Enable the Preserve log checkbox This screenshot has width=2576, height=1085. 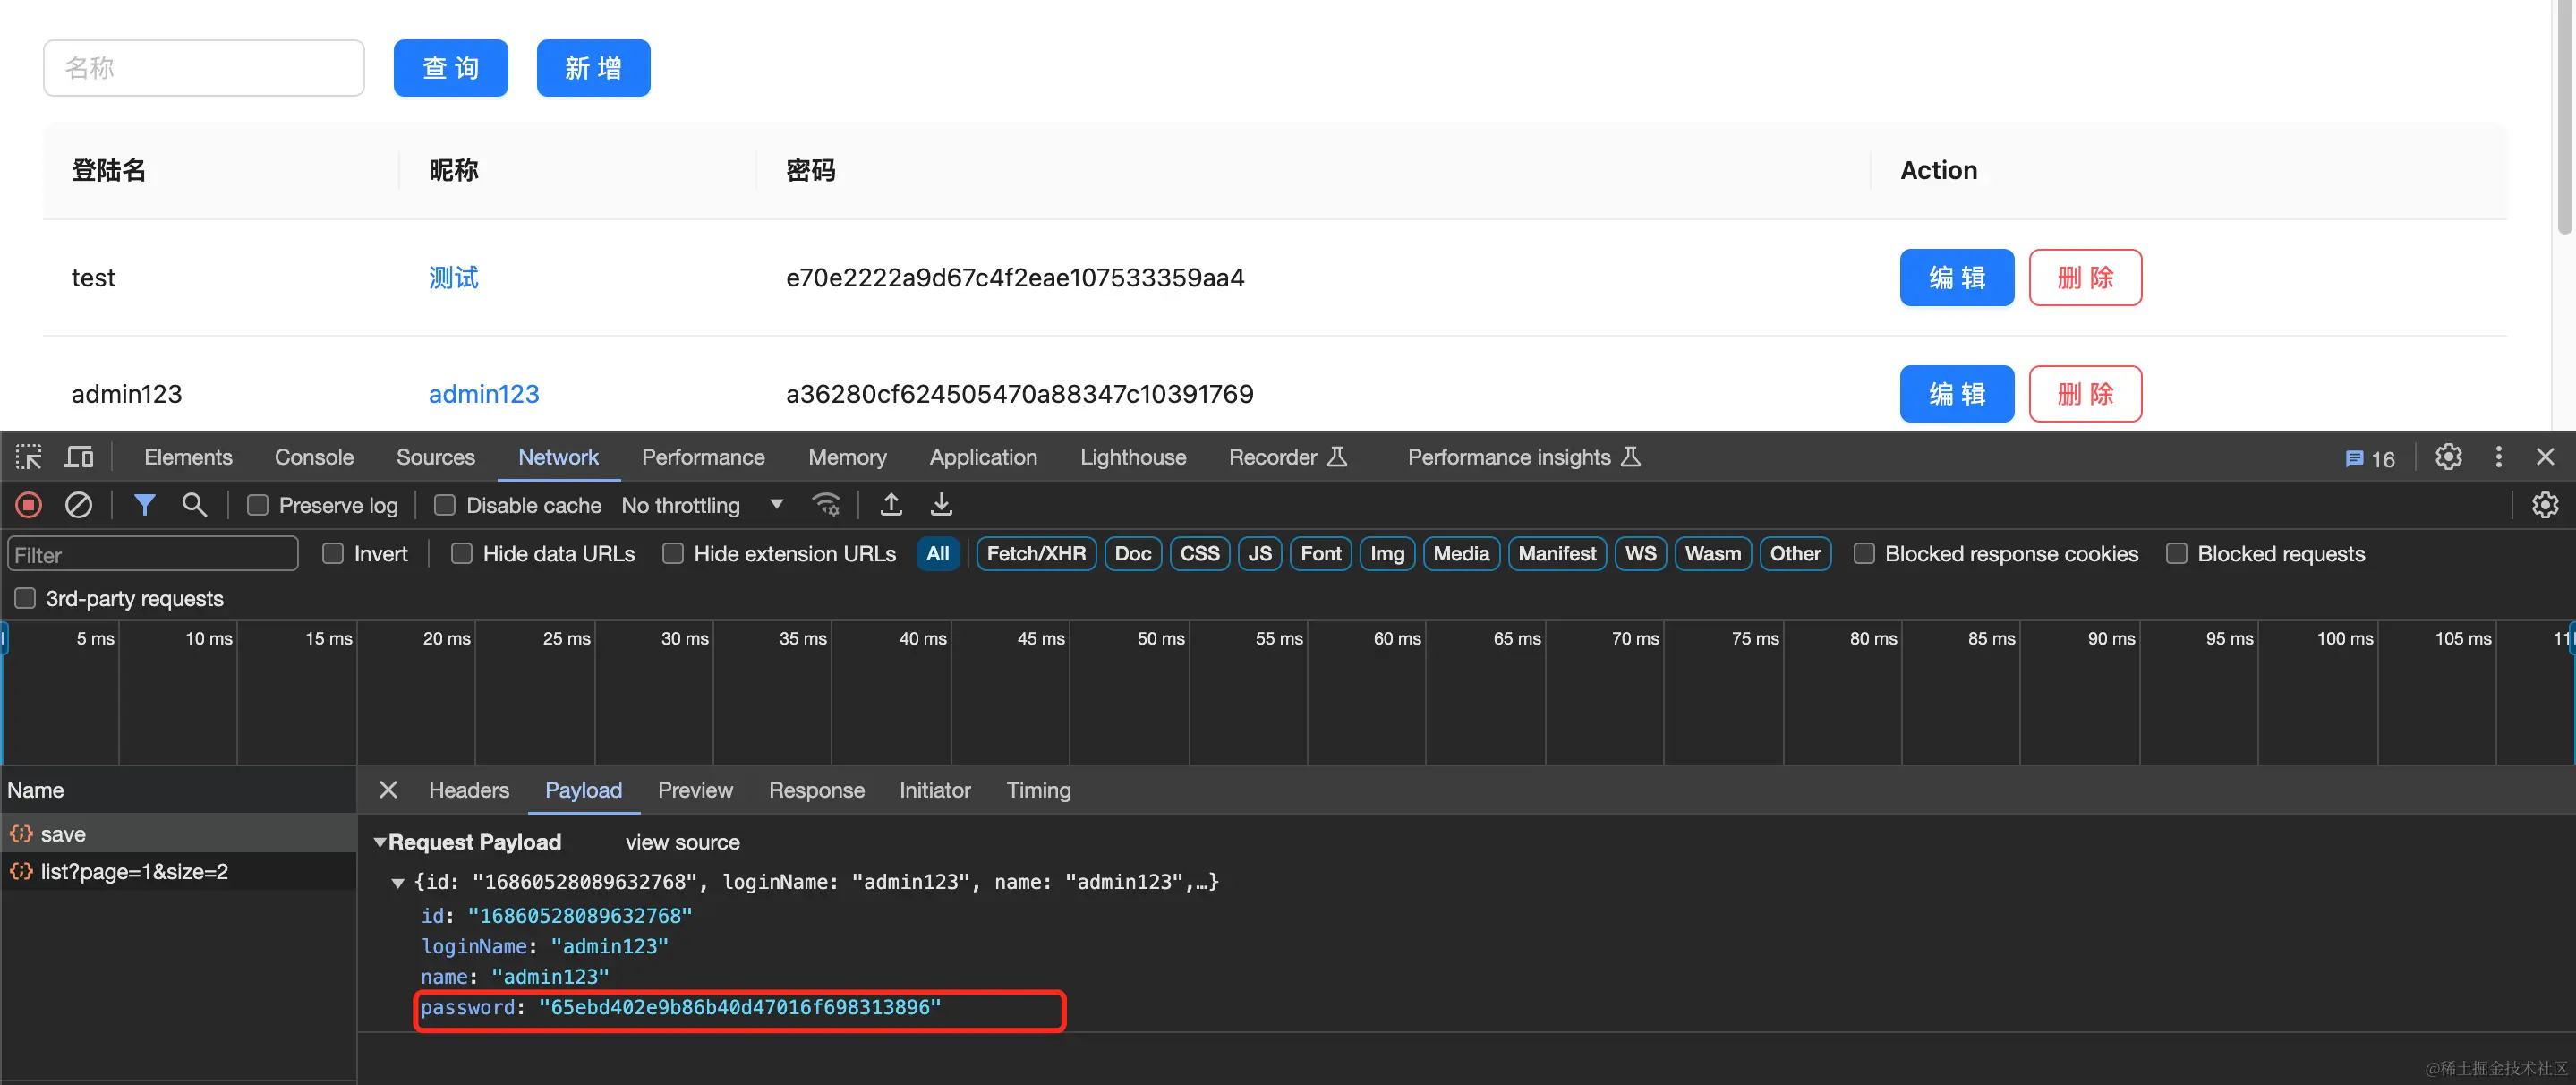pos(258,505)
